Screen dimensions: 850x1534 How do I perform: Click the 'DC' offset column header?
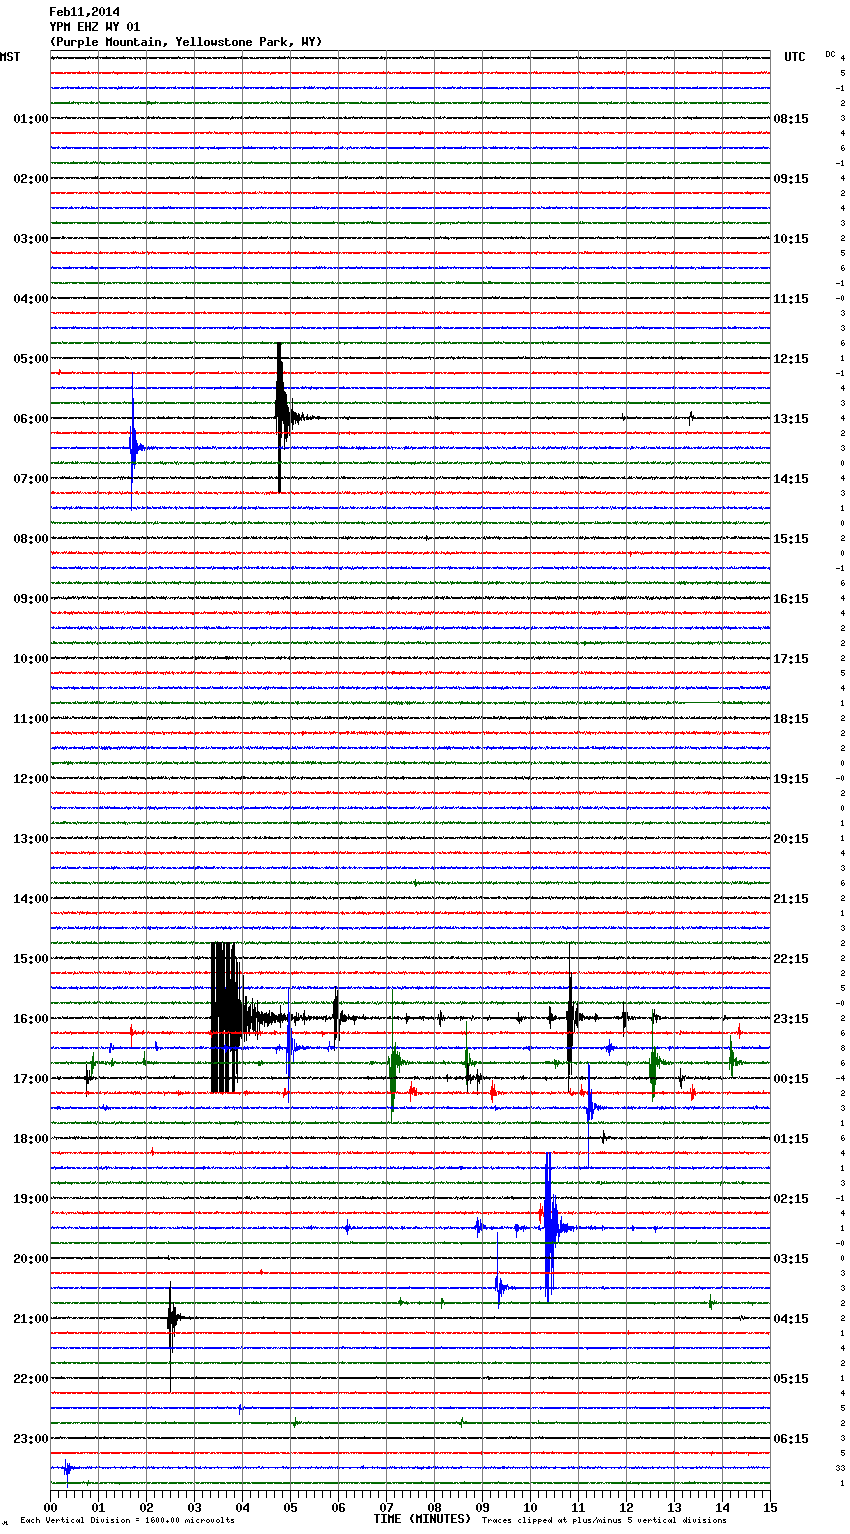(830, 54)
